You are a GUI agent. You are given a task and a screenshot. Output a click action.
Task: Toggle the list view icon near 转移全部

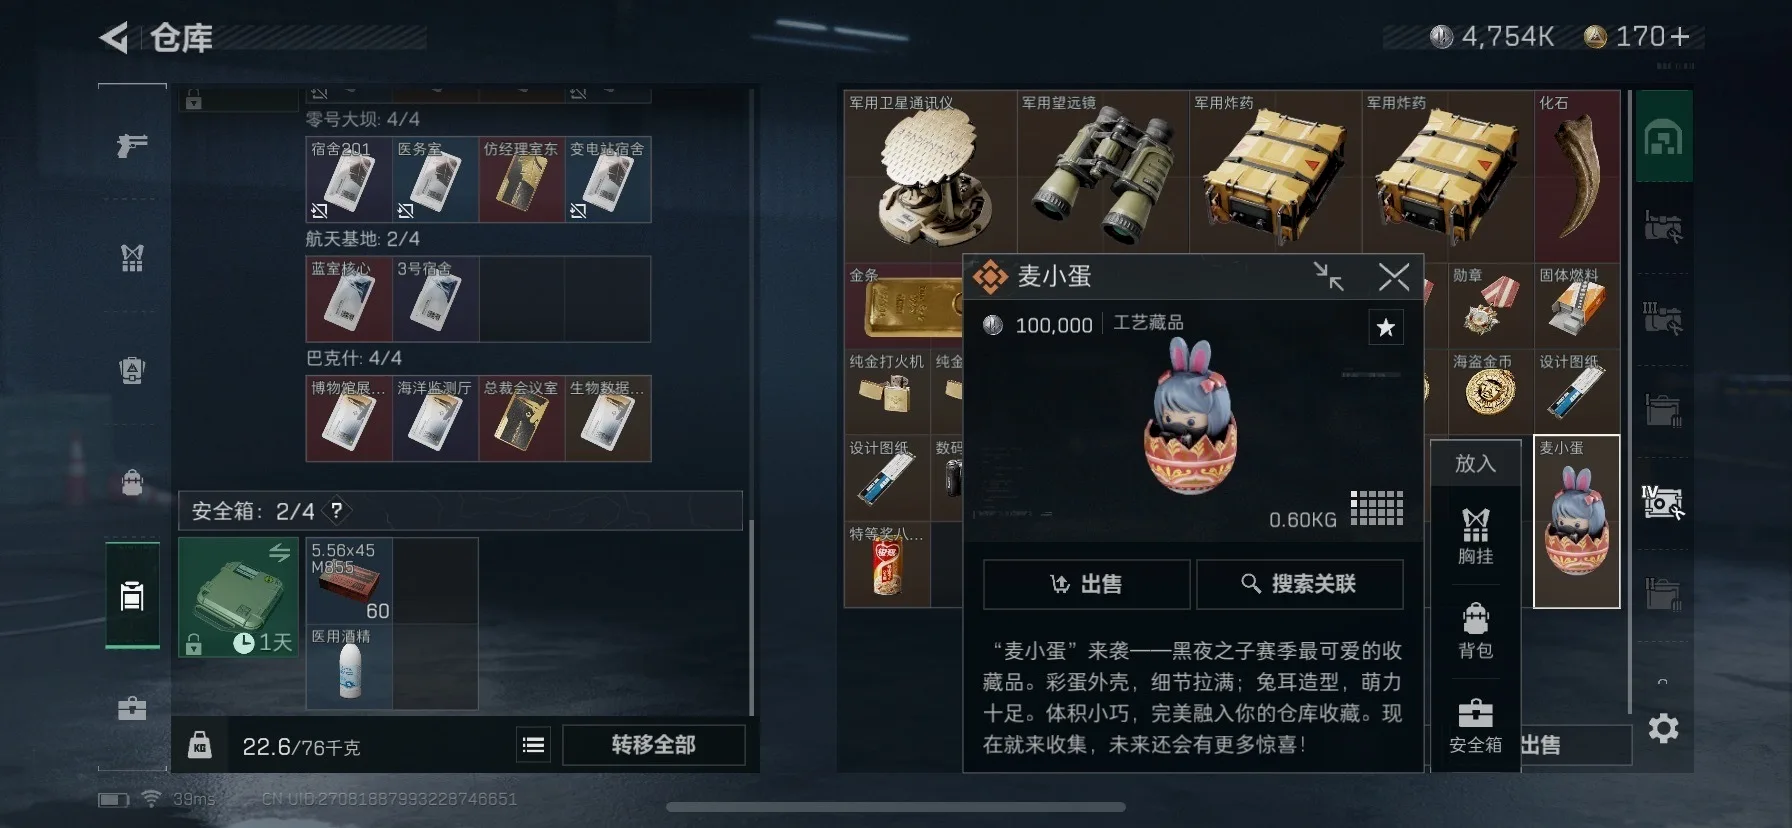(x=534, y=745)
